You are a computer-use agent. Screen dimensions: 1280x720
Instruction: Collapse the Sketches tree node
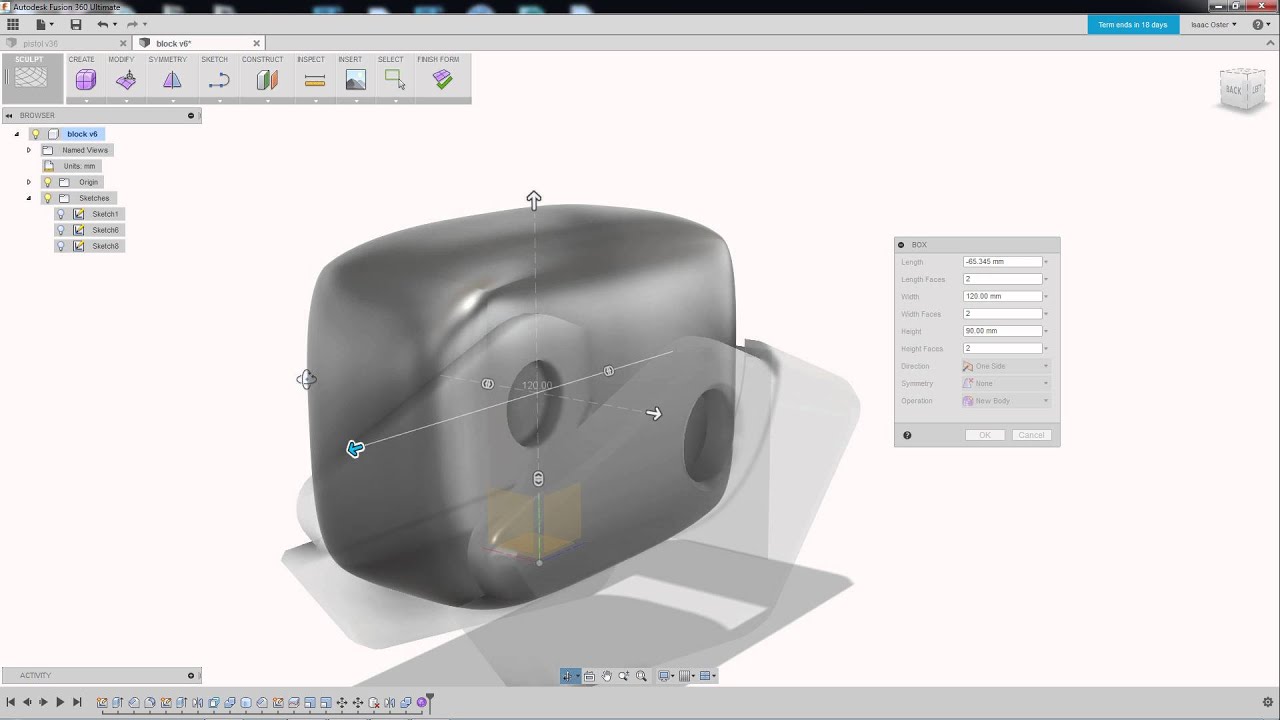[x=29, y=198]
